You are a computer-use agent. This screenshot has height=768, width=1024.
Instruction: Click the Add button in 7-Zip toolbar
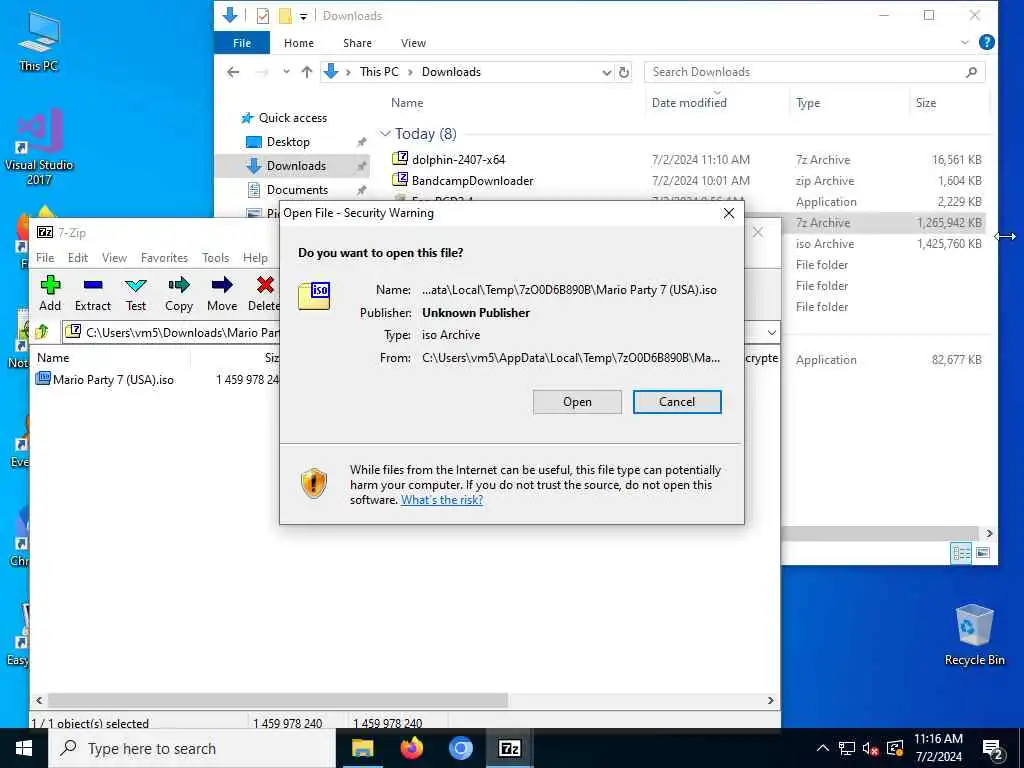50,293
